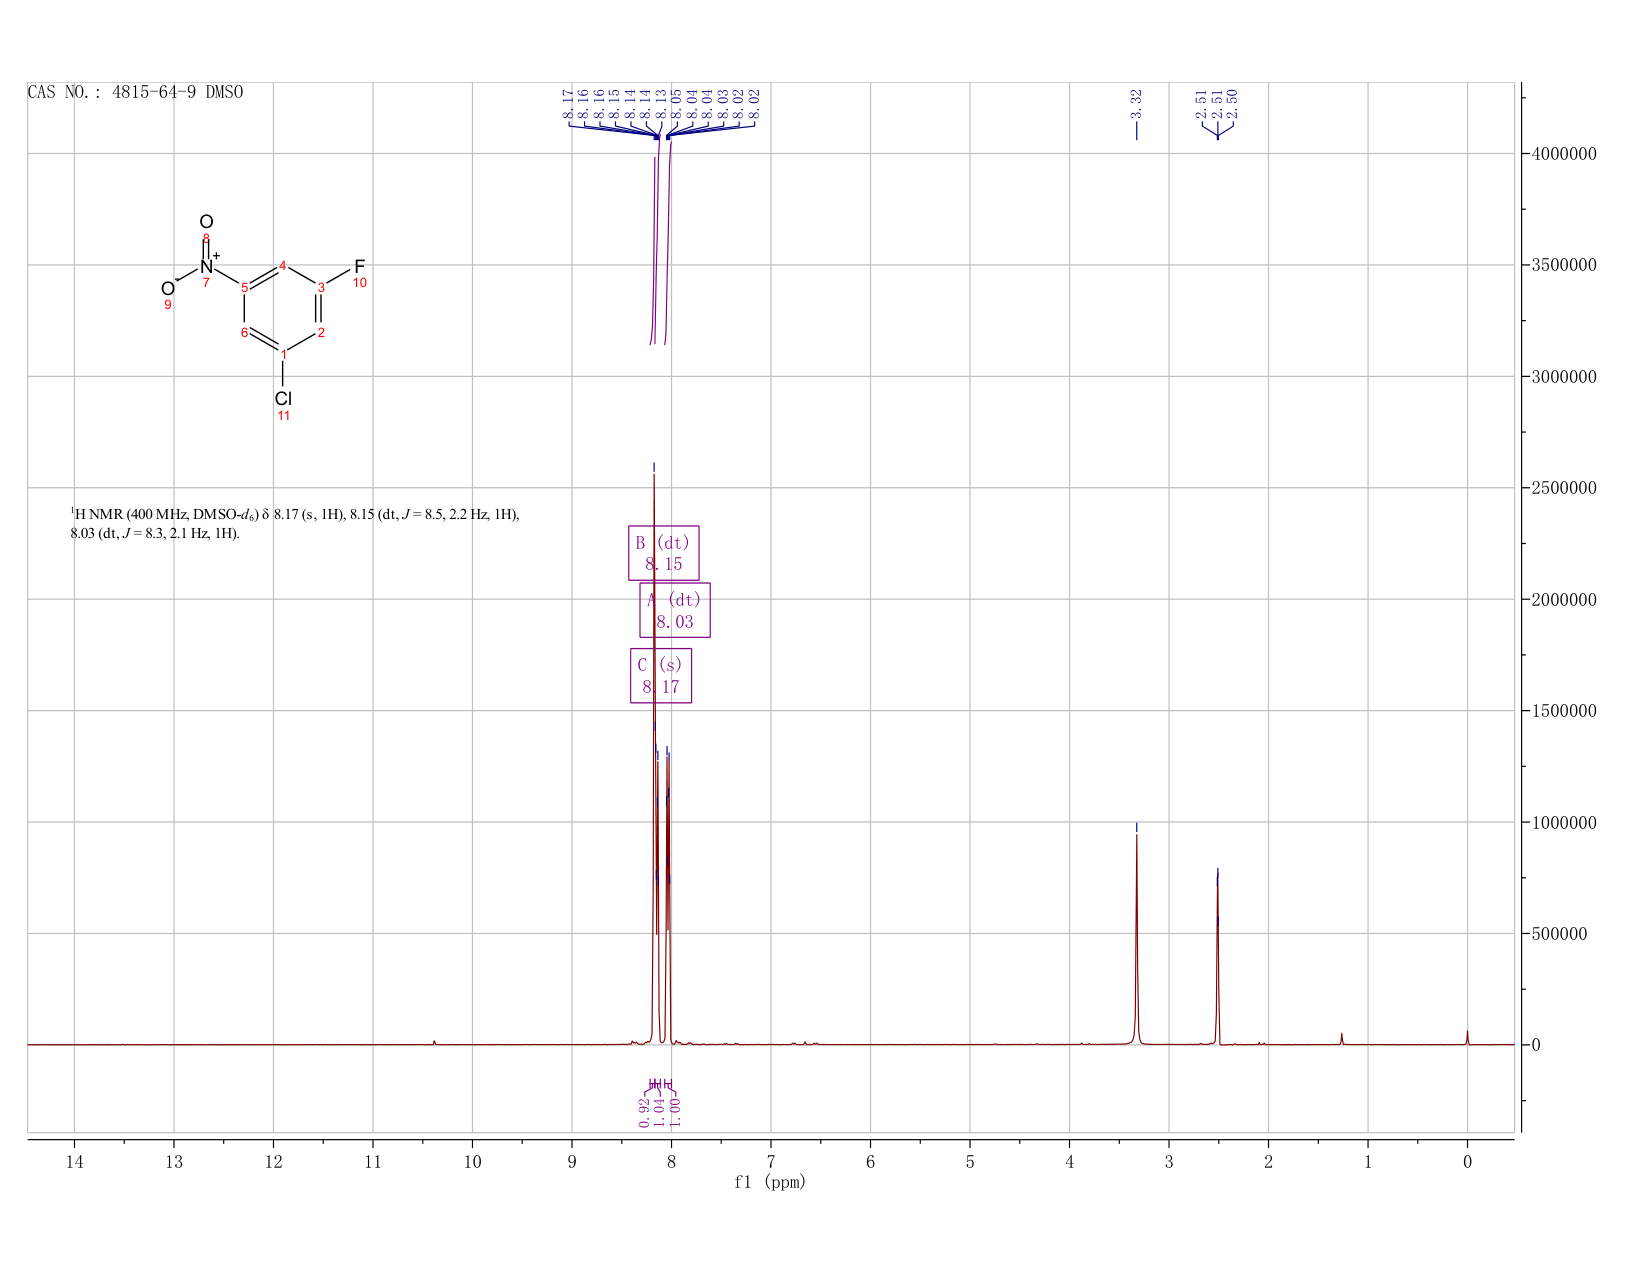Click the chlorine atom Cl in the structure
This screenshot has height=1275, width=1650.
[x=283, y=398]
